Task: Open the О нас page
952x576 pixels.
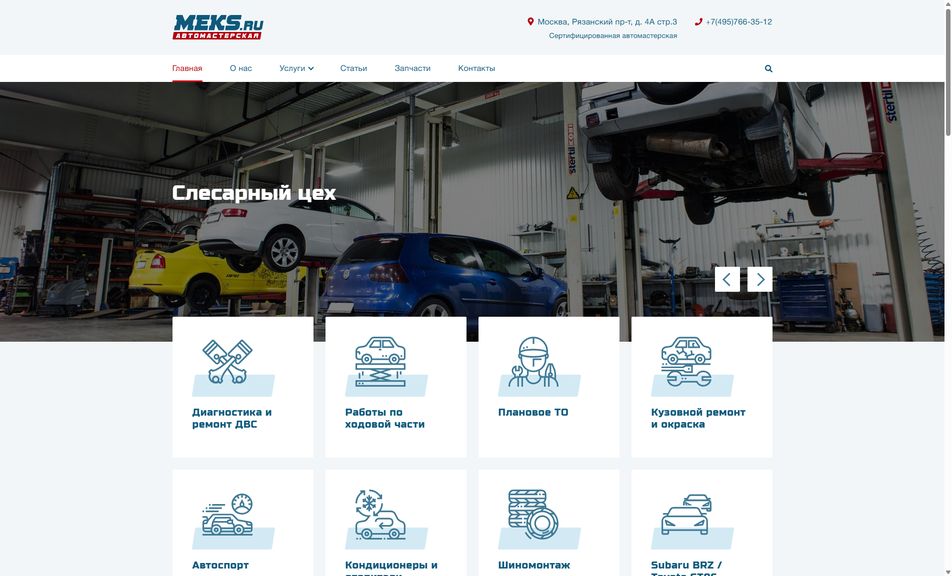Action: (x=241, y=69)
